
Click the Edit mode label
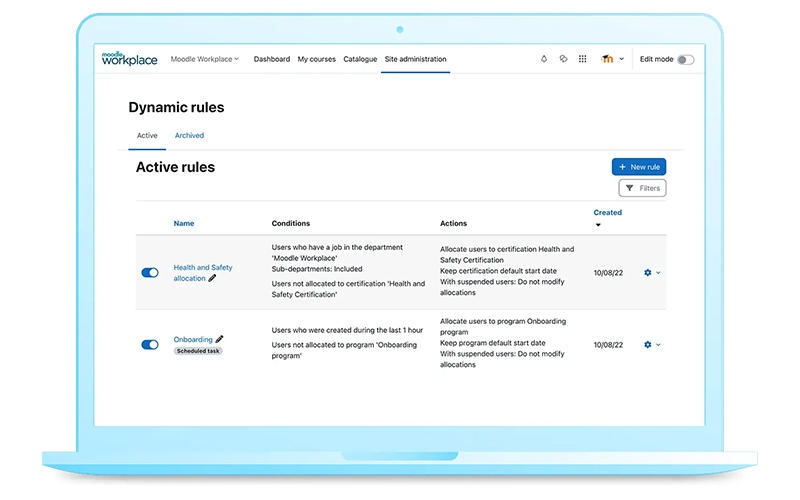coord(657,59)
